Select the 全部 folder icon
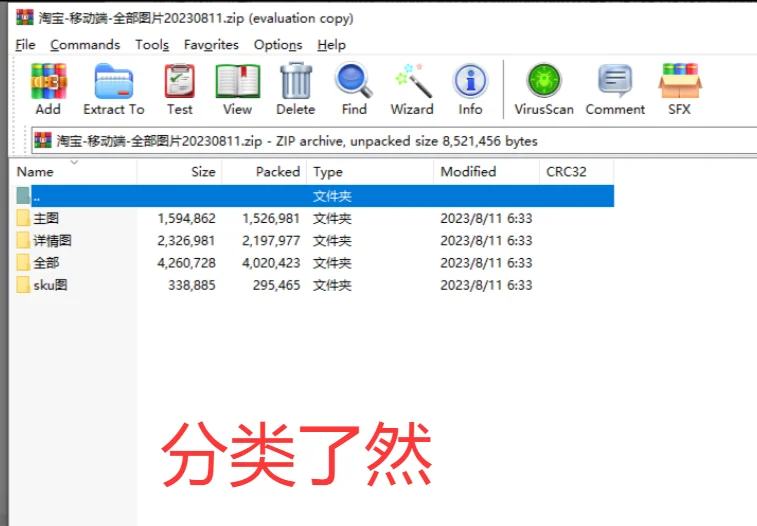 click(x=23, y=263)
